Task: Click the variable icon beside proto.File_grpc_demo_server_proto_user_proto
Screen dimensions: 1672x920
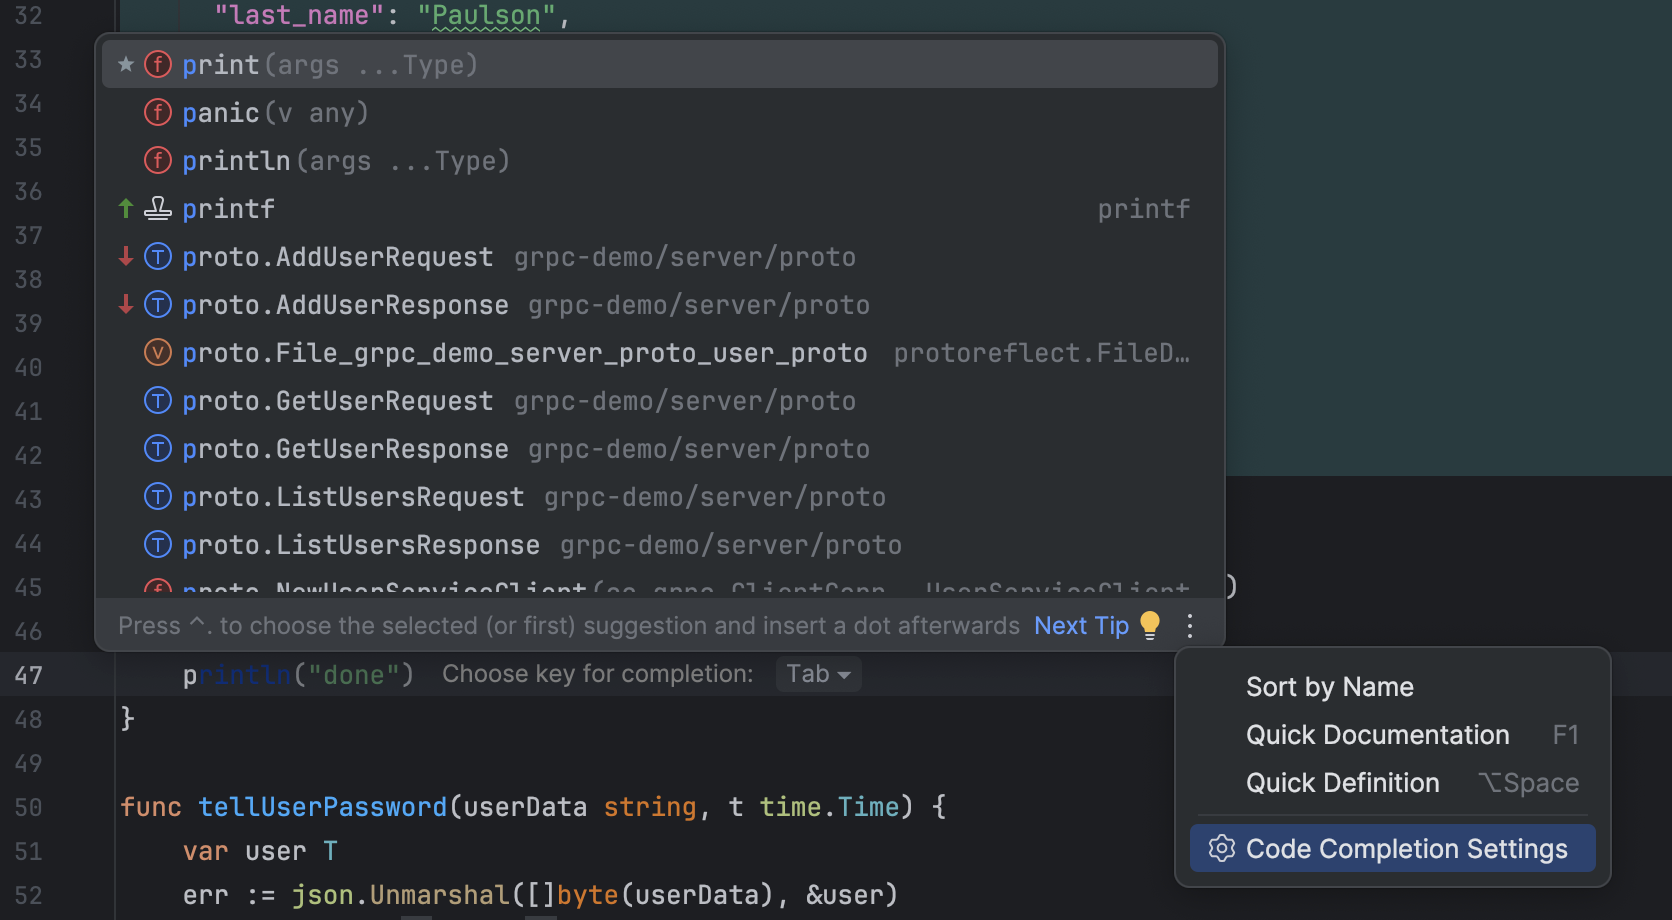Action: 158,352
